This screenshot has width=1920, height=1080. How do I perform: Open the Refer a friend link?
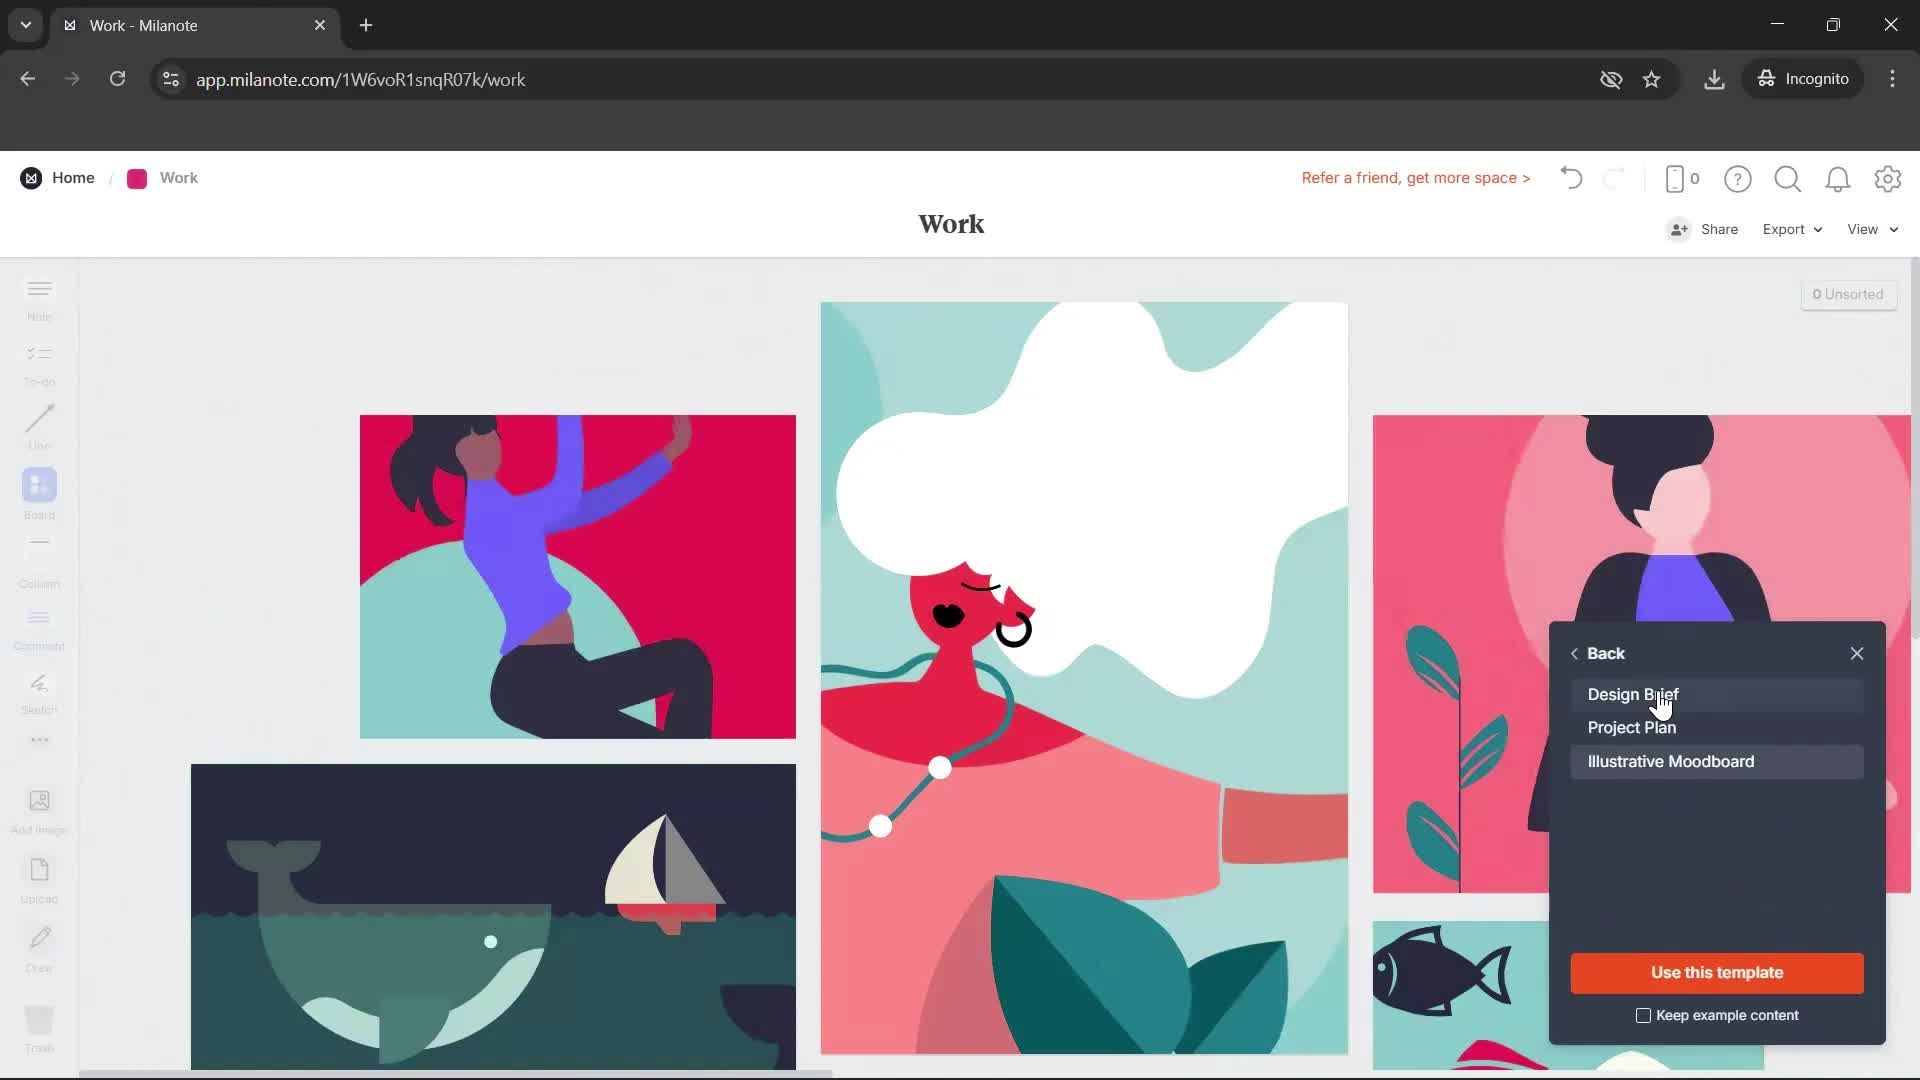point(1415,178)
